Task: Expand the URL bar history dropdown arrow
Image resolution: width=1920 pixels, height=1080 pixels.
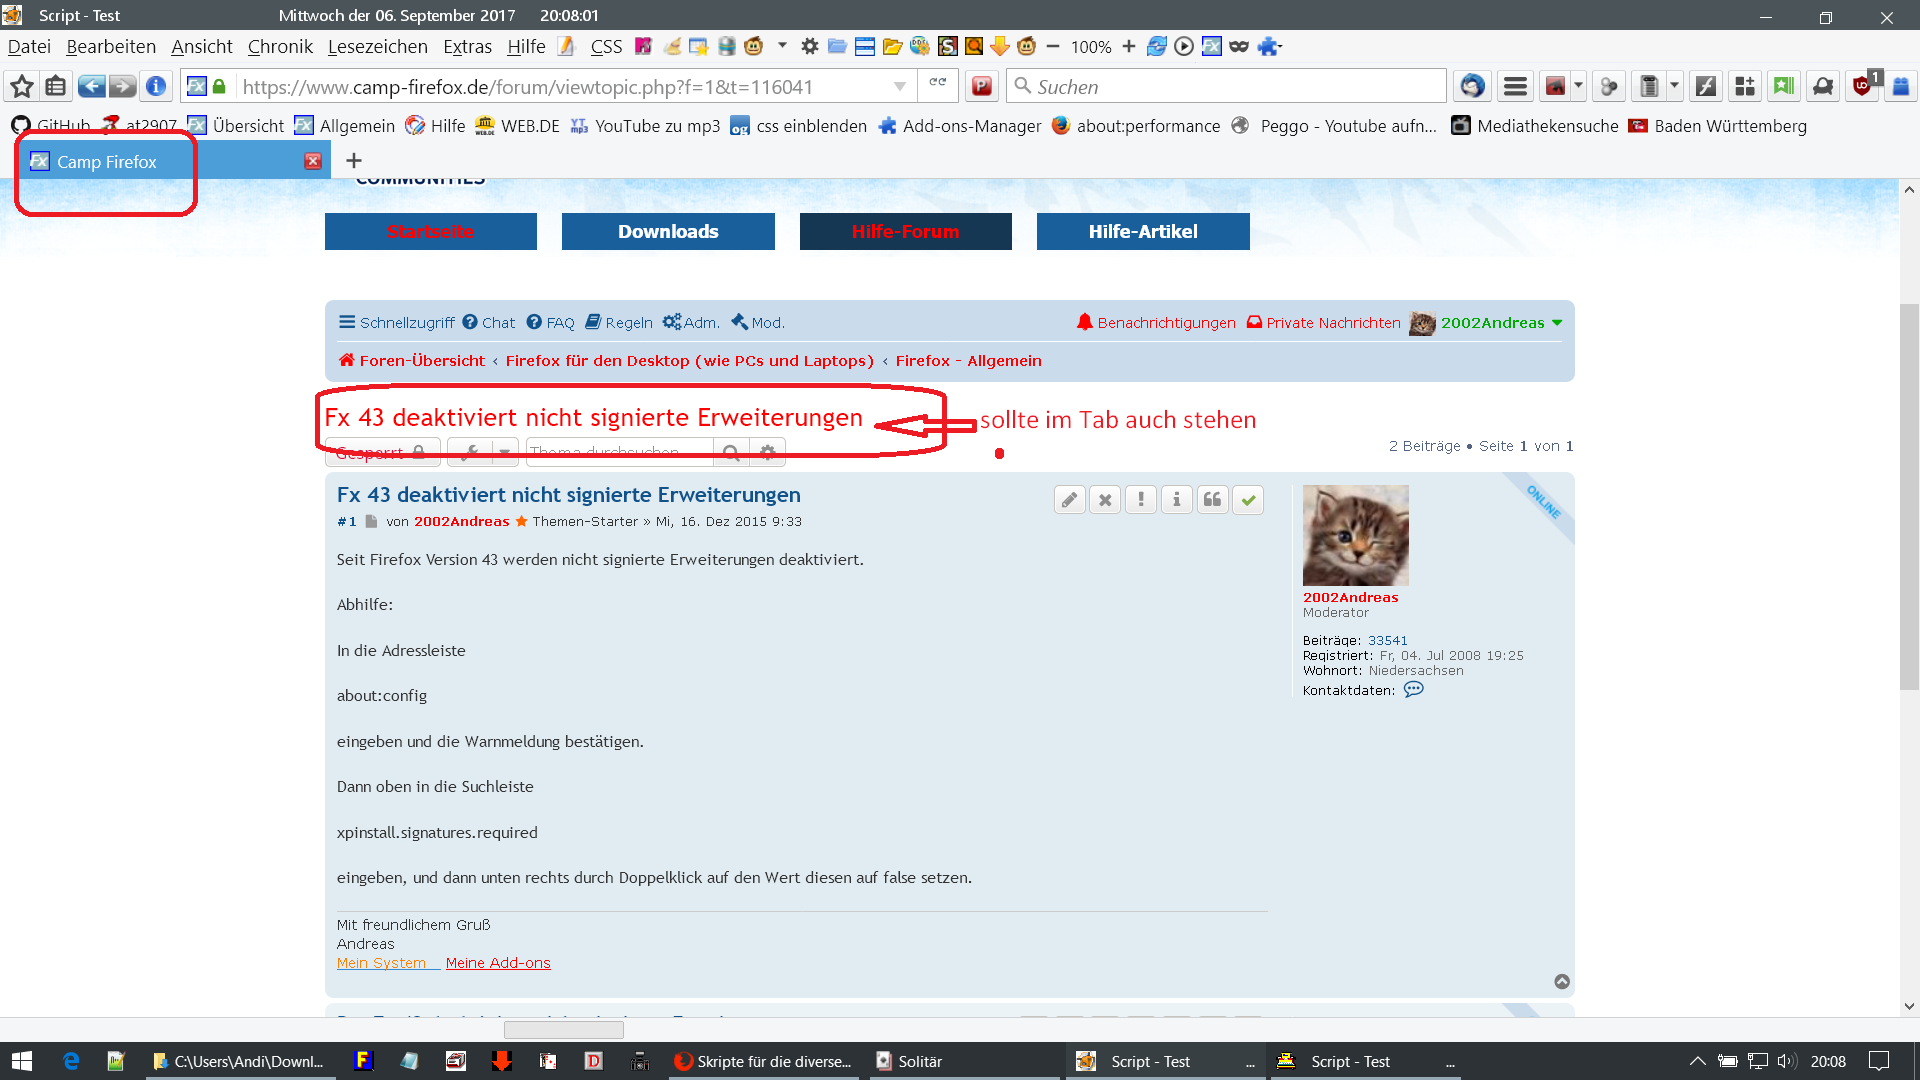Action: coord(899,87)
